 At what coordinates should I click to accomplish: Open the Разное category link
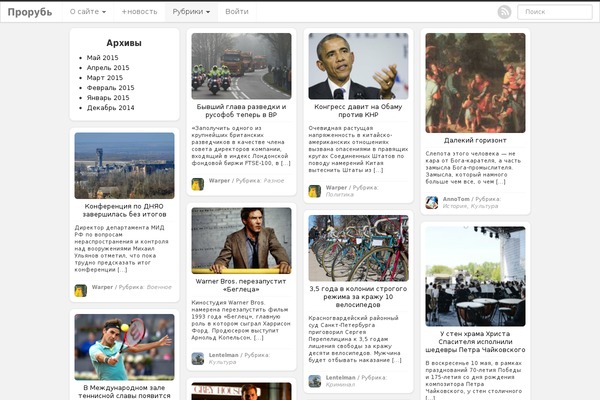click(274, 181)
